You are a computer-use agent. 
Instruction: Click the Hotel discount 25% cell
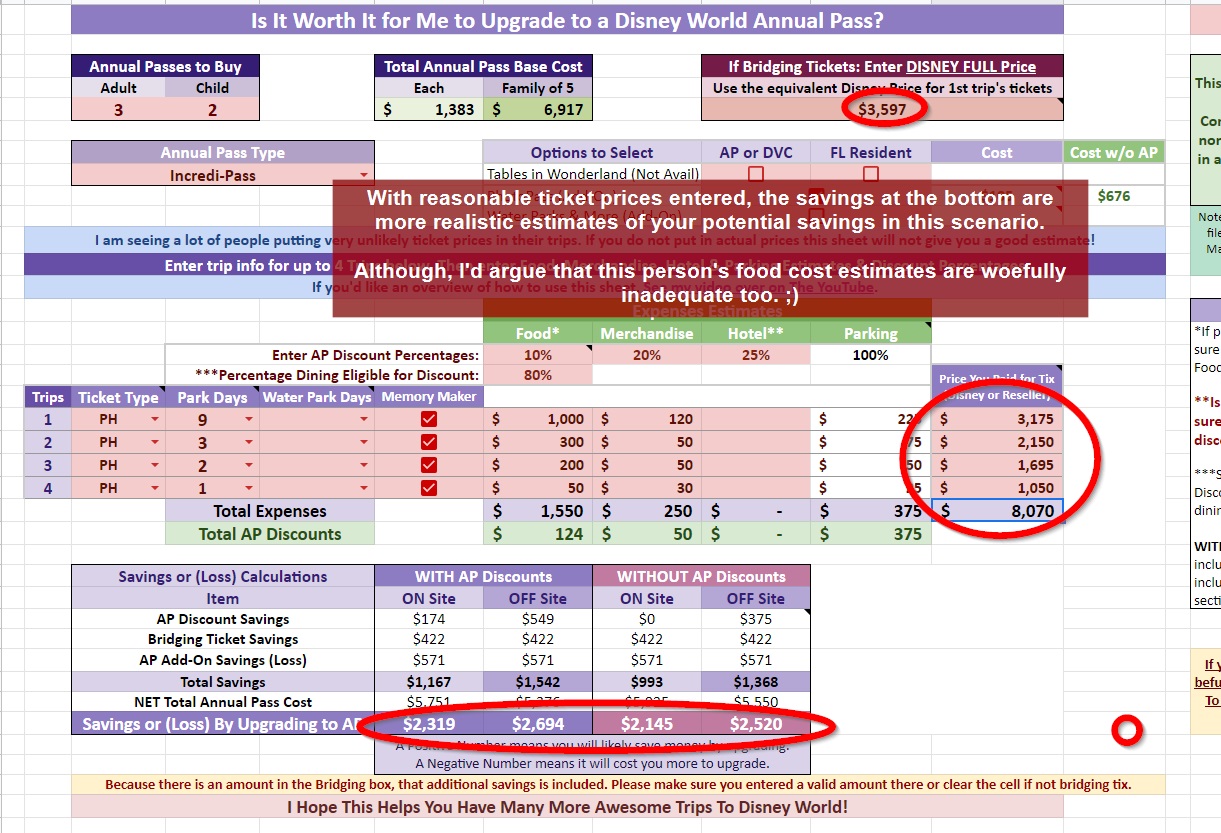coord(756,355)
